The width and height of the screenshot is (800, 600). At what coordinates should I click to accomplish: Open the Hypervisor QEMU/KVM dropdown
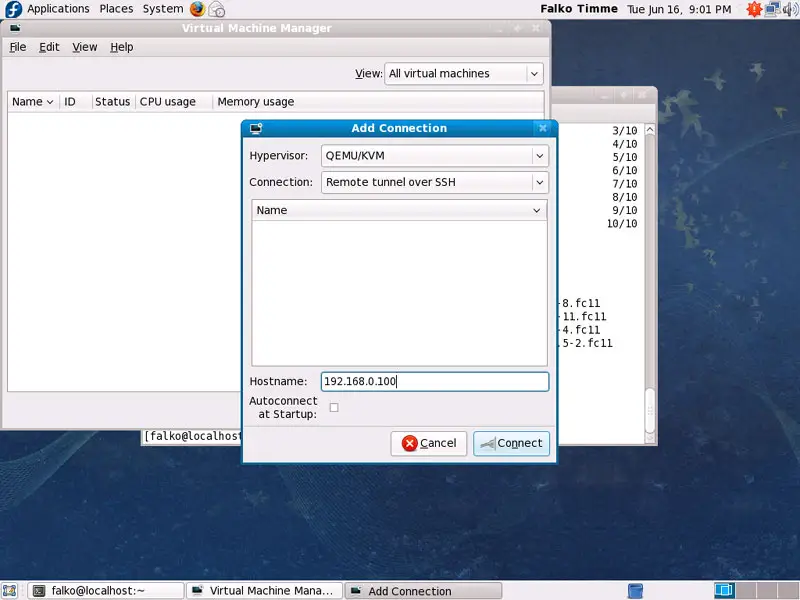tap(435, 156)
